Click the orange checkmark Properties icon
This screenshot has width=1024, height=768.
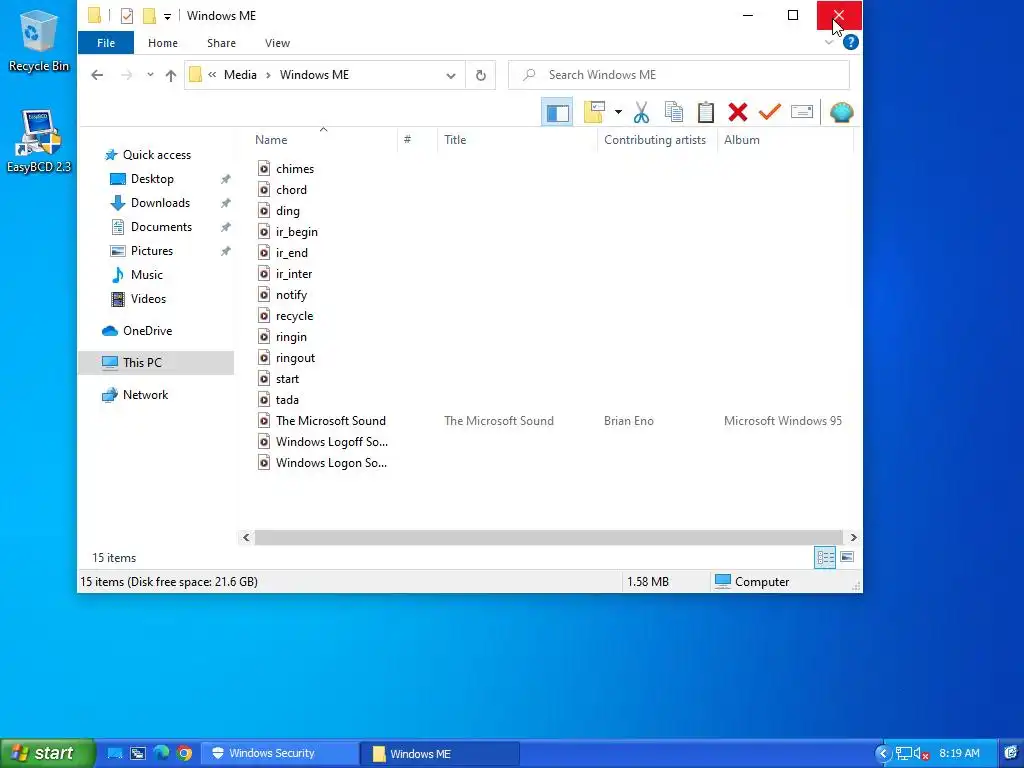click(x=770, y=112)
